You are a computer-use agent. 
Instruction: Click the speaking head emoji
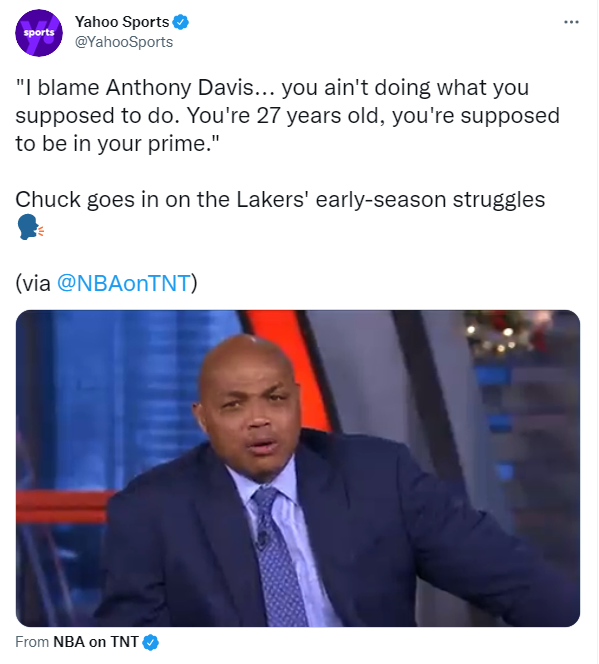pyautogui.click(x=30, y=227)
